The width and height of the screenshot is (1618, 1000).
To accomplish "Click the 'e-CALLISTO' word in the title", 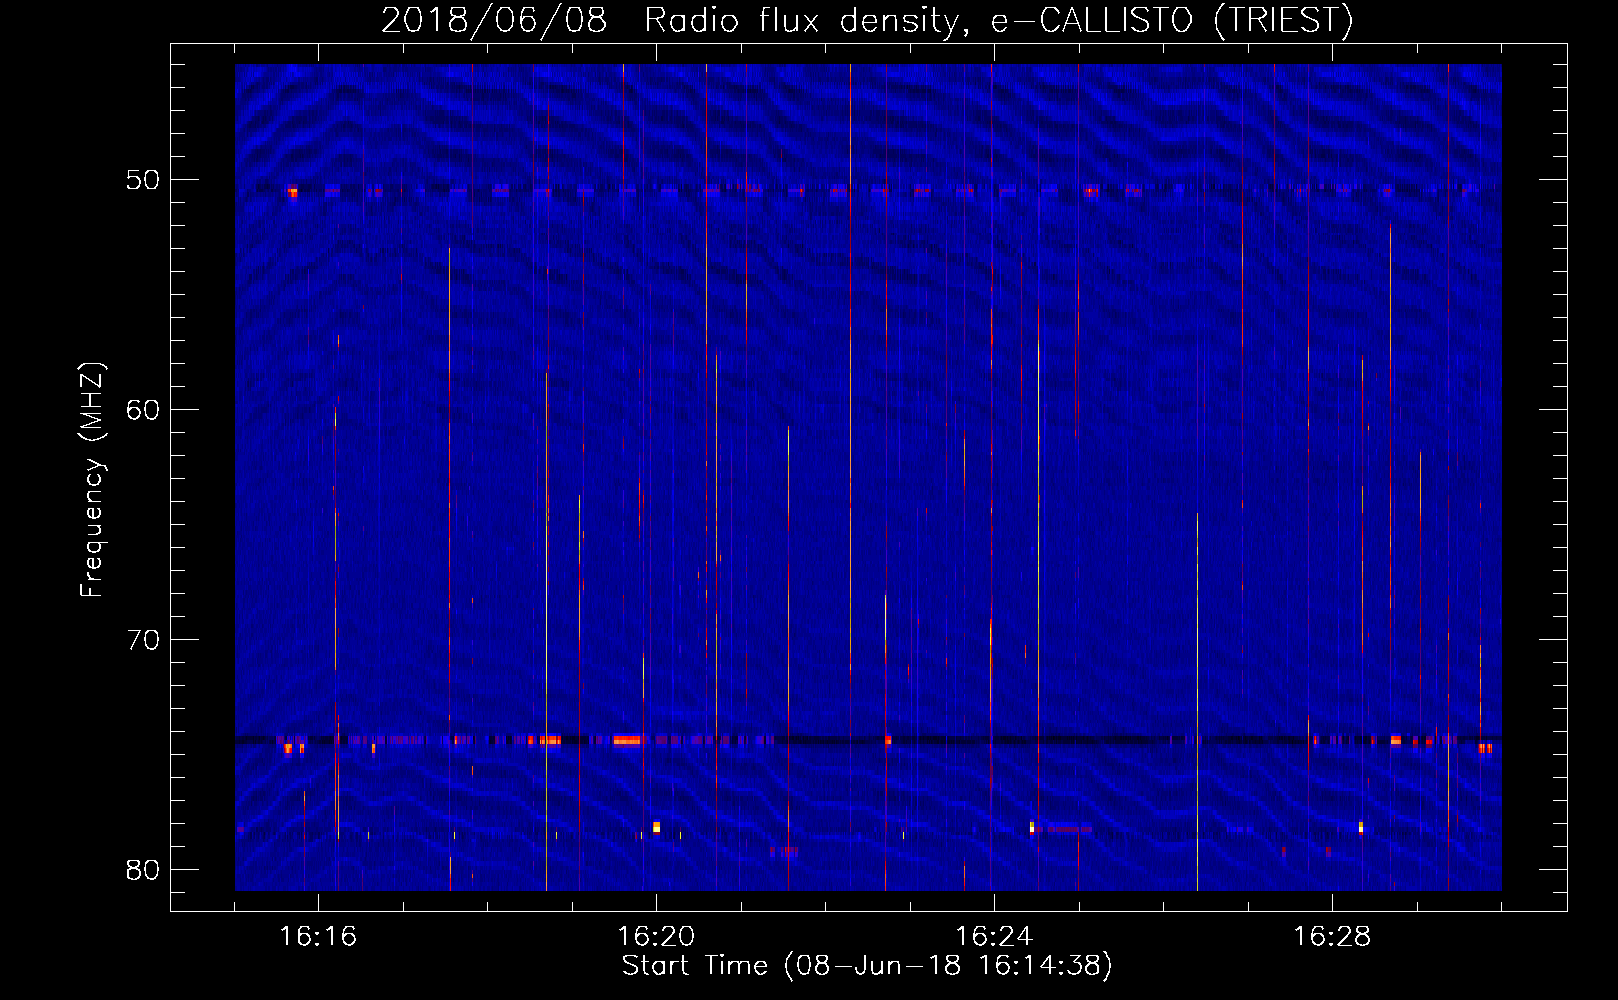I will click(1092, 21).
